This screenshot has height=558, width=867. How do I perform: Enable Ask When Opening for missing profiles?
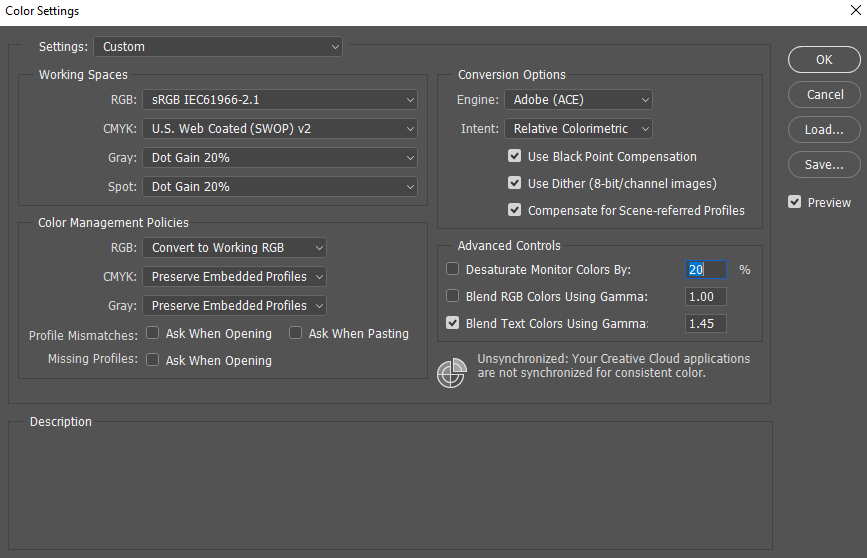[153, 361]
